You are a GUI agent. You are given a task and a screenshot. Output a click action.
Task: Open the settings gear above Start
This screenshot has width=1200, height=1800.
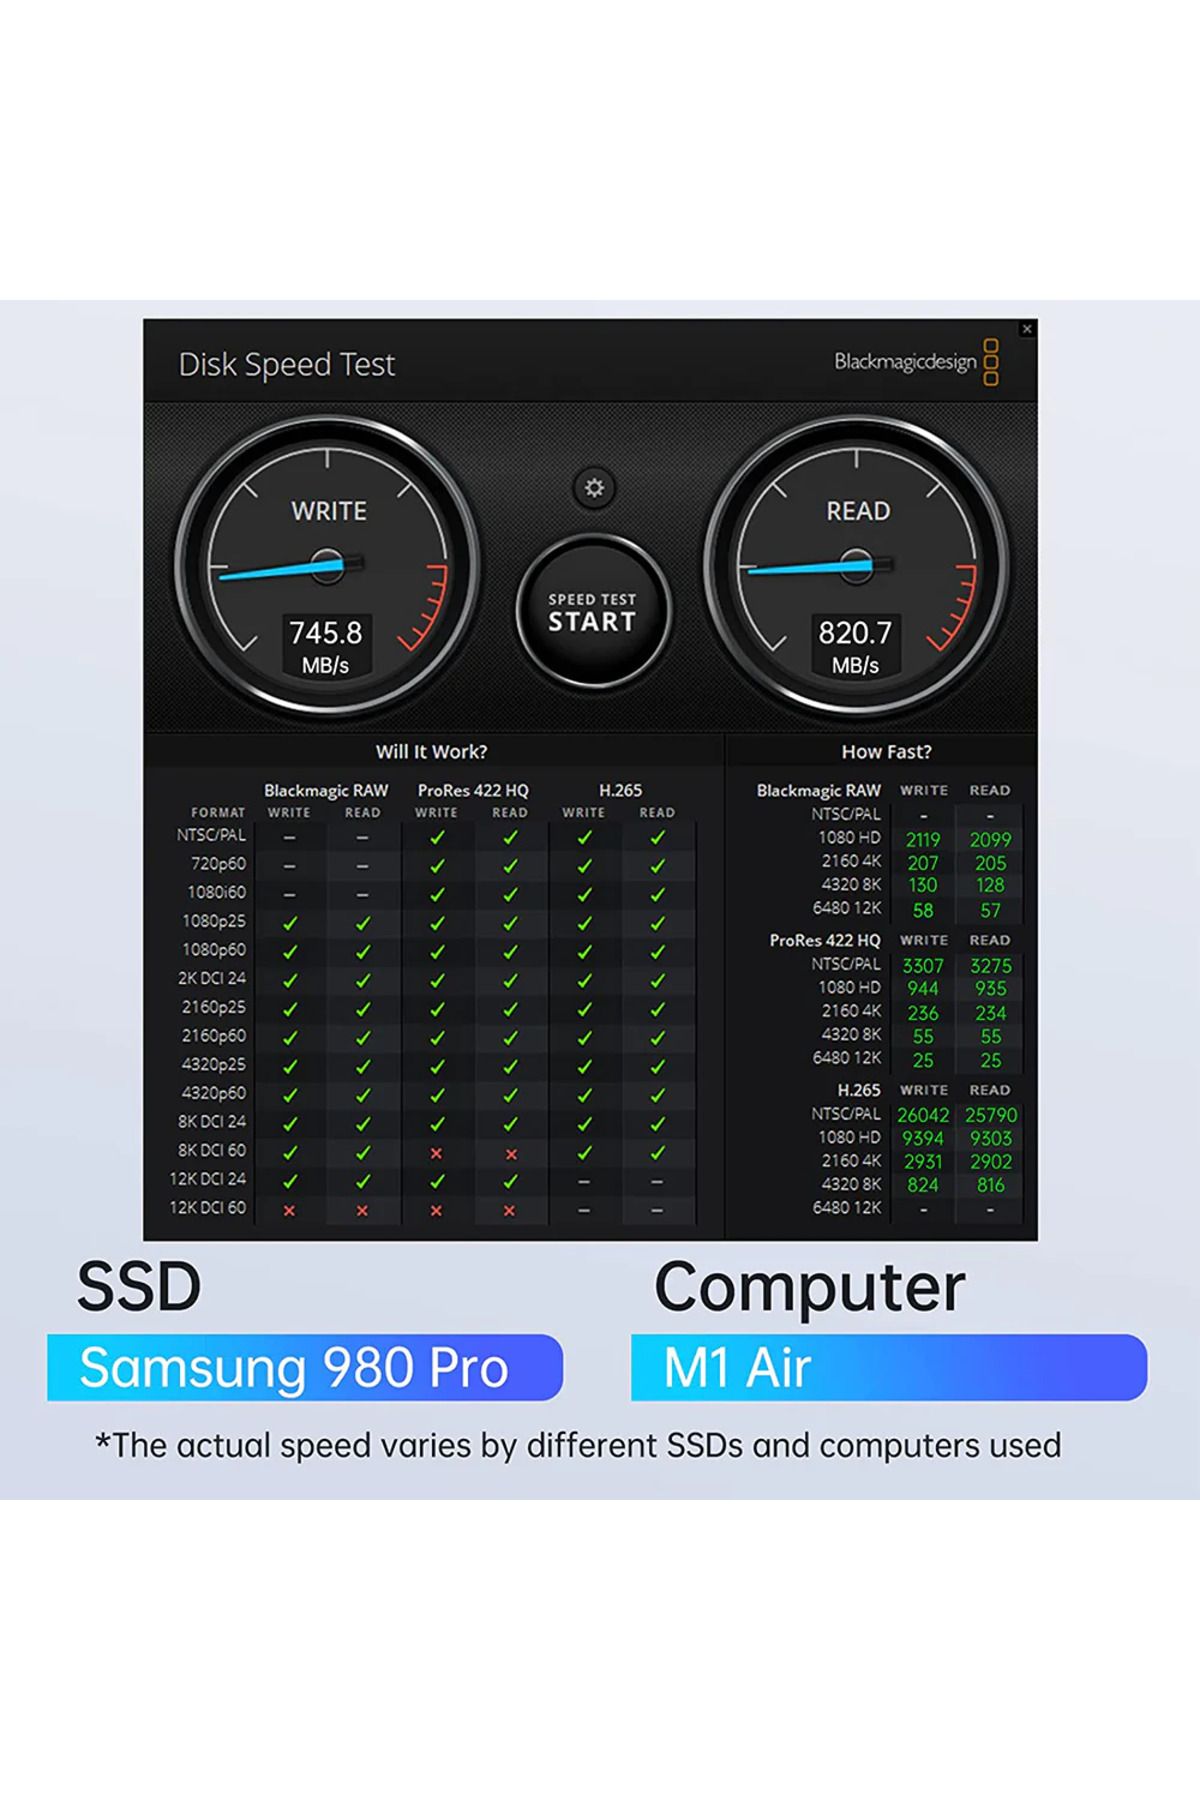[x=594, y=488]
